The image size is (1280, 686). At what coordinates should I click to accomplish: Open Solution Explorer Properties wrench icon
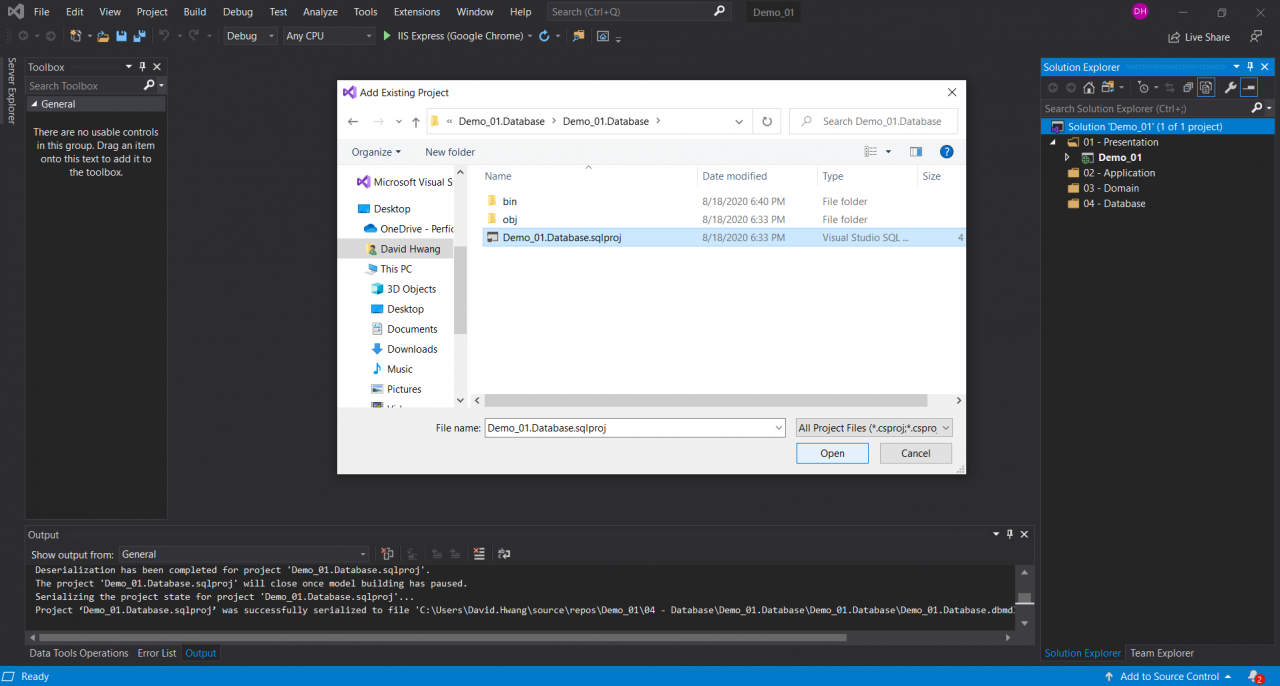tap(1230, 88)
